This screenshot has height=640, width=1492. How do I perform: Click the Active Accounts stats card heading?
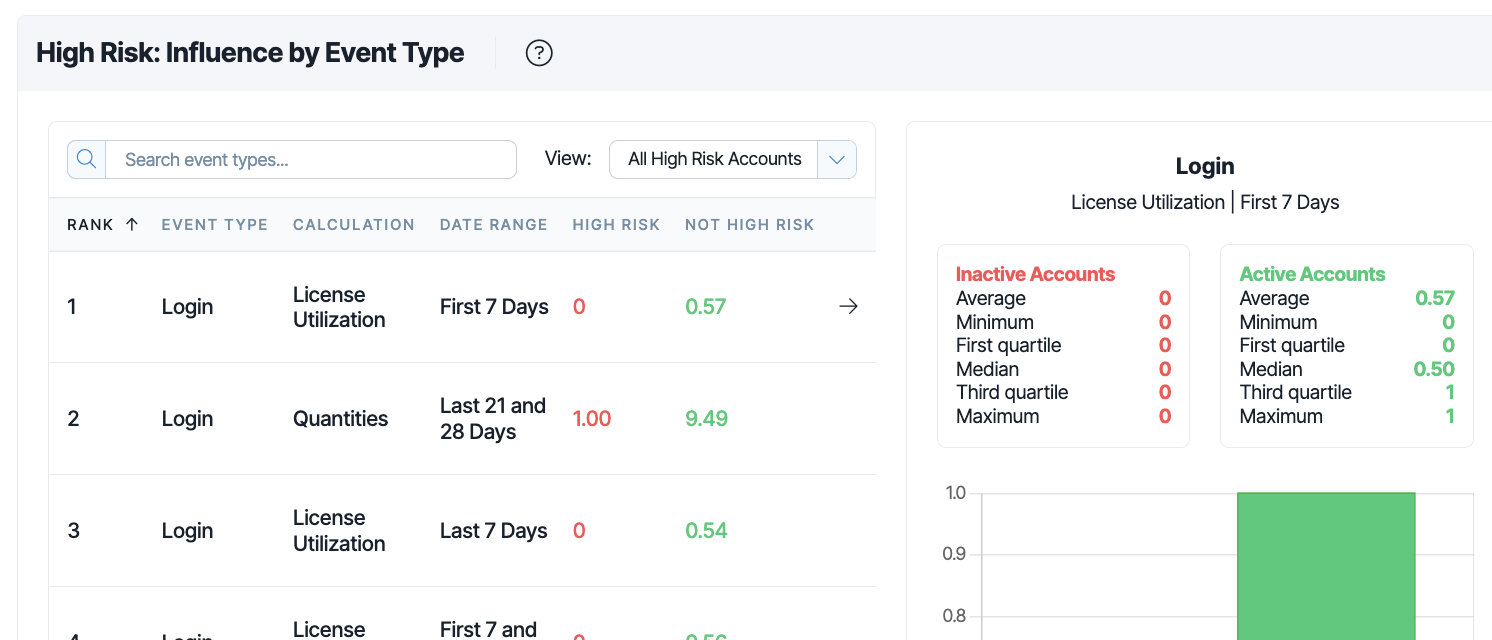(x=1312, y=274)
